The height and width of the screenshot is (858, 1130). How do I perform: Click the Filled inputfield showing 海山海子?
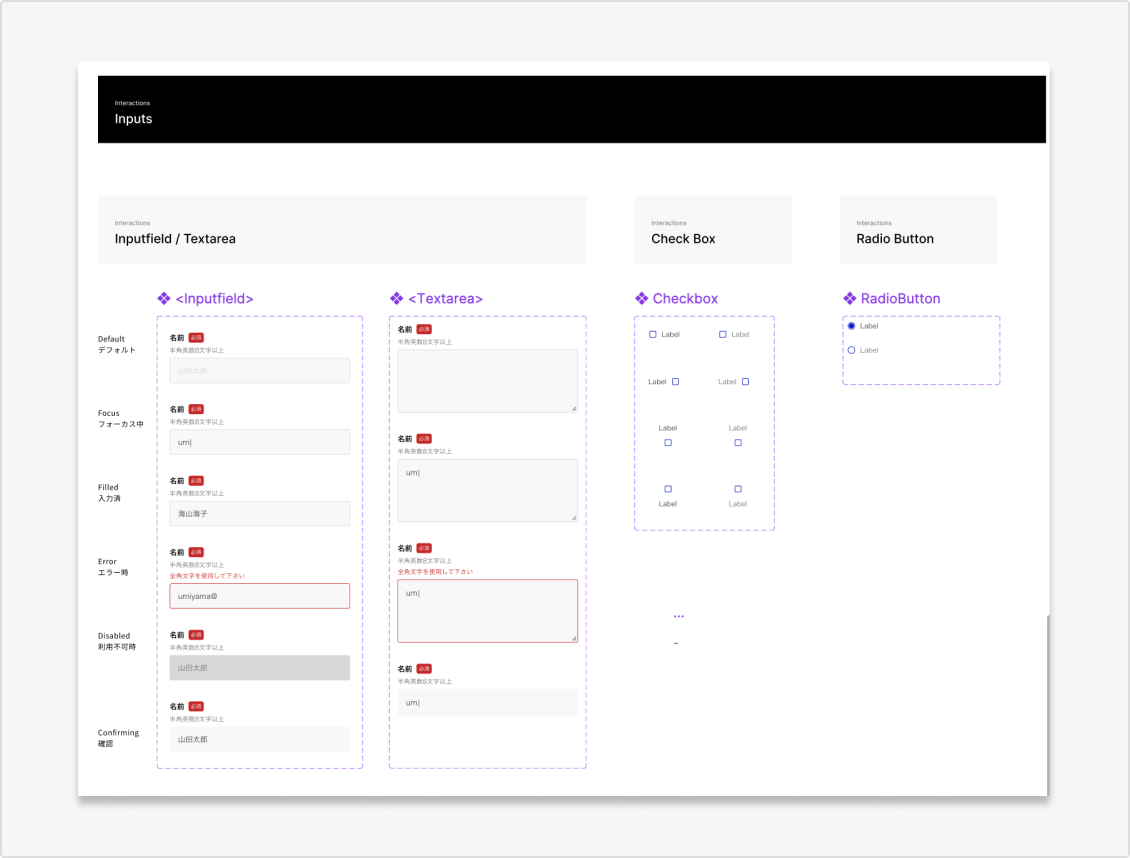coord(259,514)
